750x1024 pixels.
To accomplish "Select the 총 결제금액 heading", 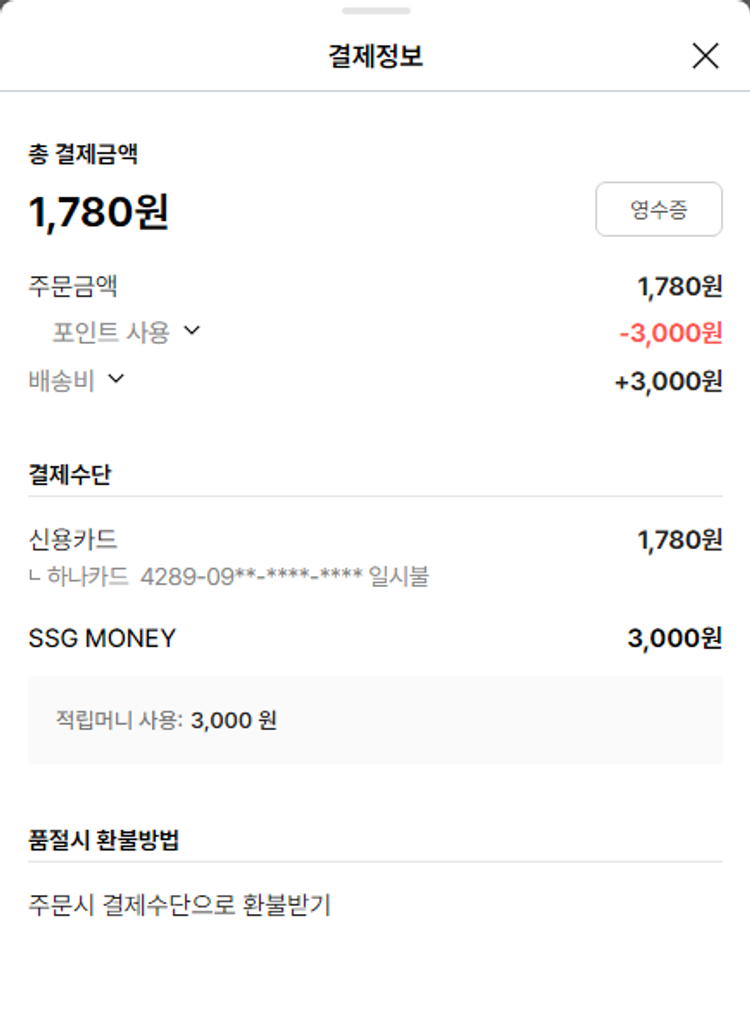I will [83, 154].
